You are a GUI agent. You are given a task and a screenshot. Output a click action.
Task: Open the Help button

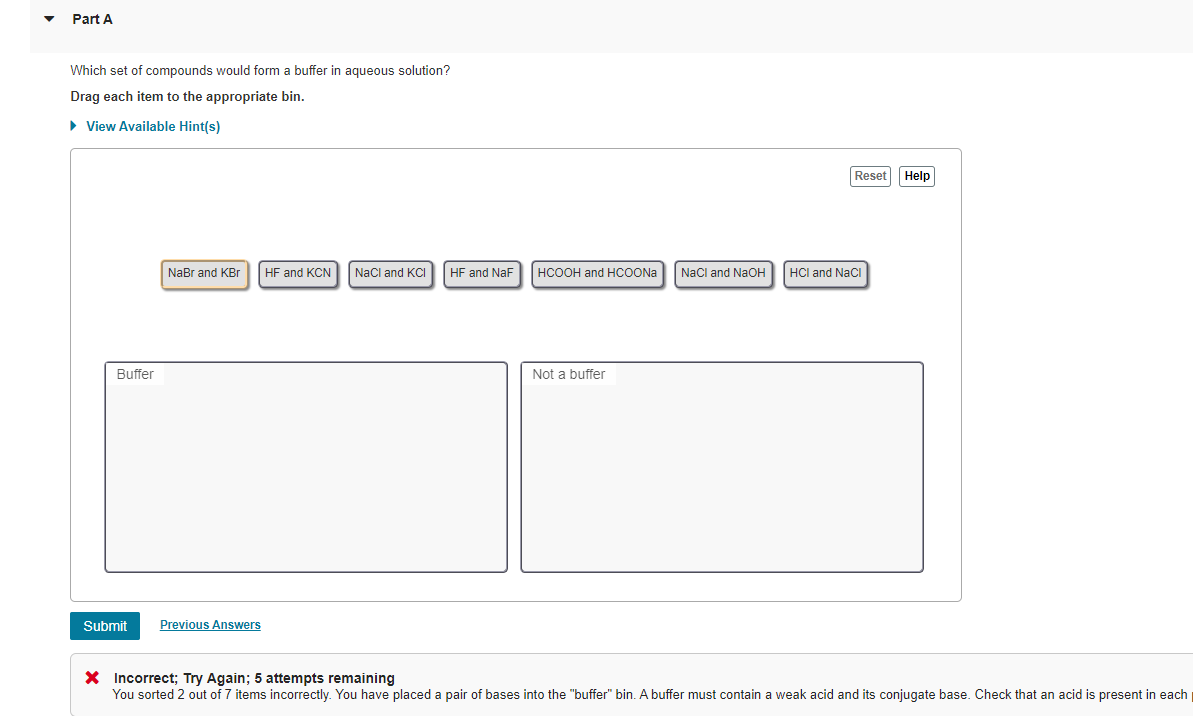(916, 176)
